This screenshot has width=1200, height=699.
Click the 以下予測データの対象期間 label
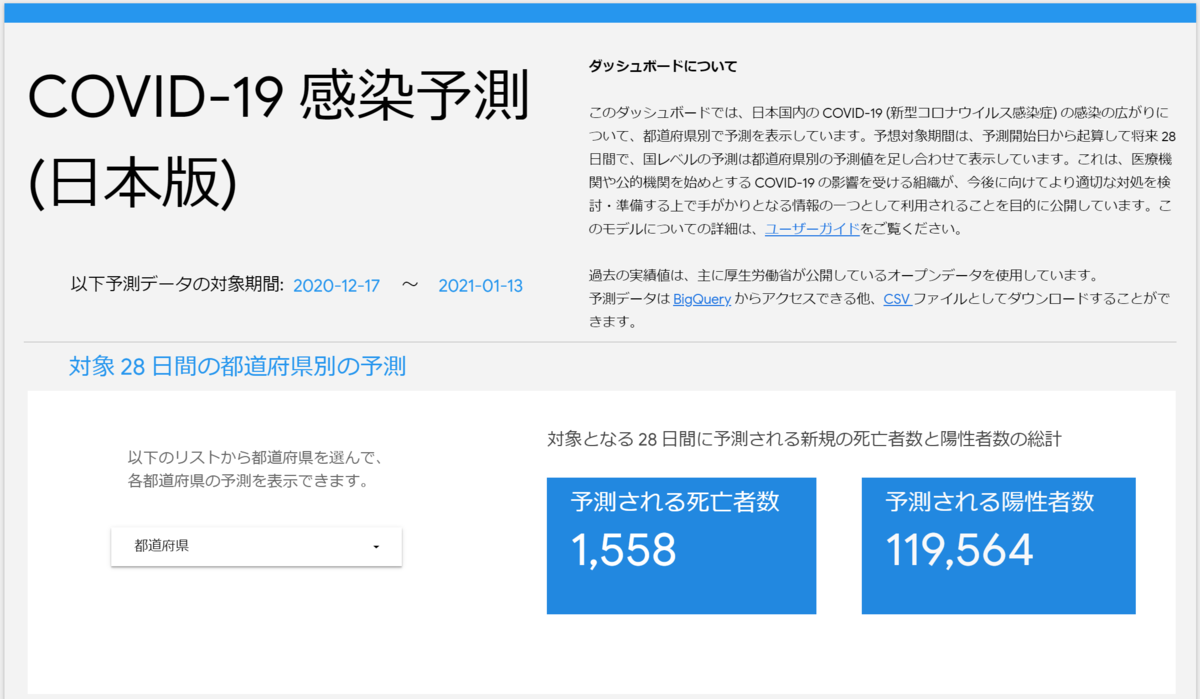pos(178,286)
